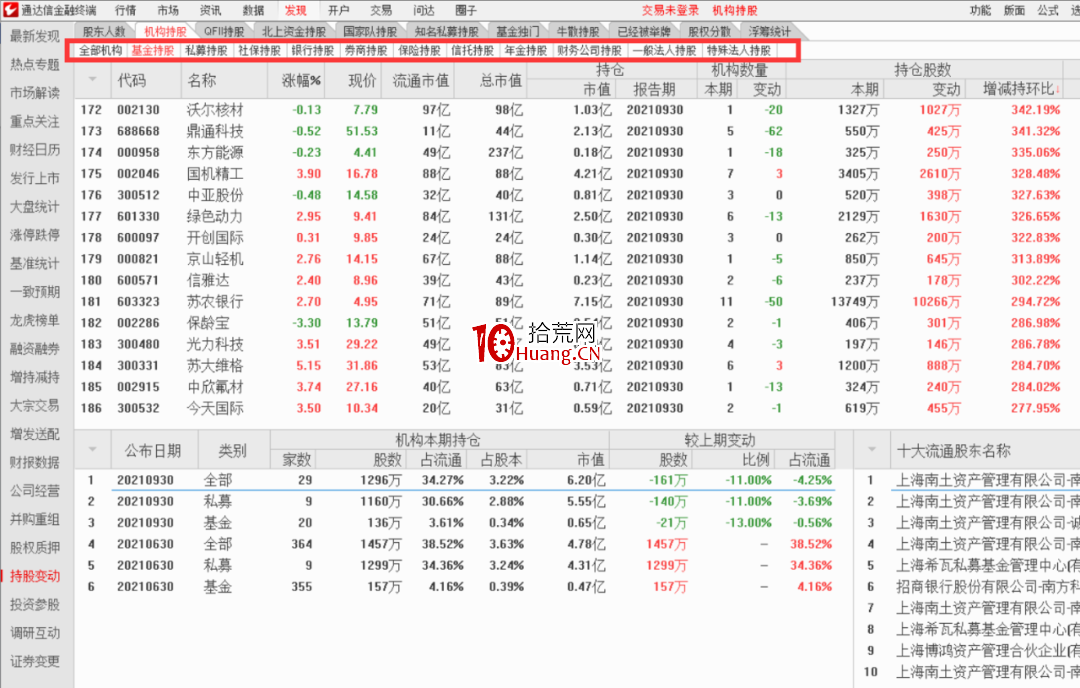Open 龙虎榜单 in the left sidebar
Screen dimensions: 1080x688
[34, 320]
